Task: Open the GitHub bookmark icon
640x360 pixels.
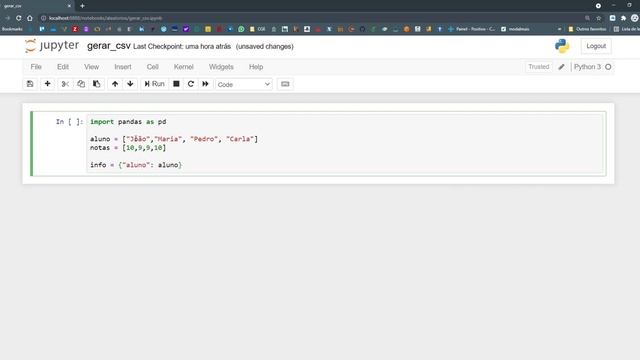Action: pos(362,29)
